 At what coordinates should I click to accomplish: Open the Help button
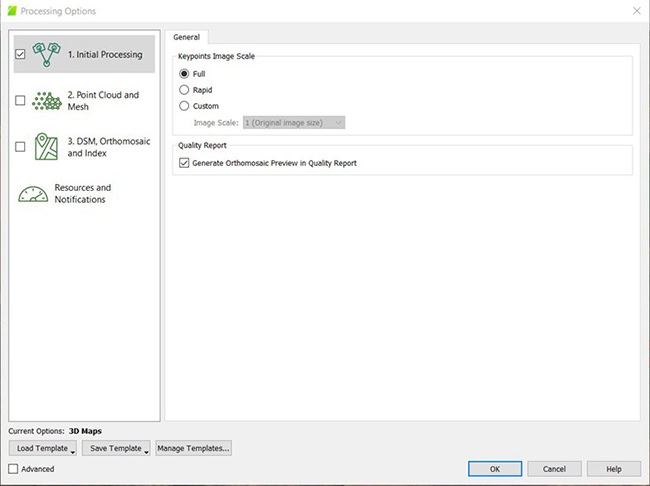[614, 469]
